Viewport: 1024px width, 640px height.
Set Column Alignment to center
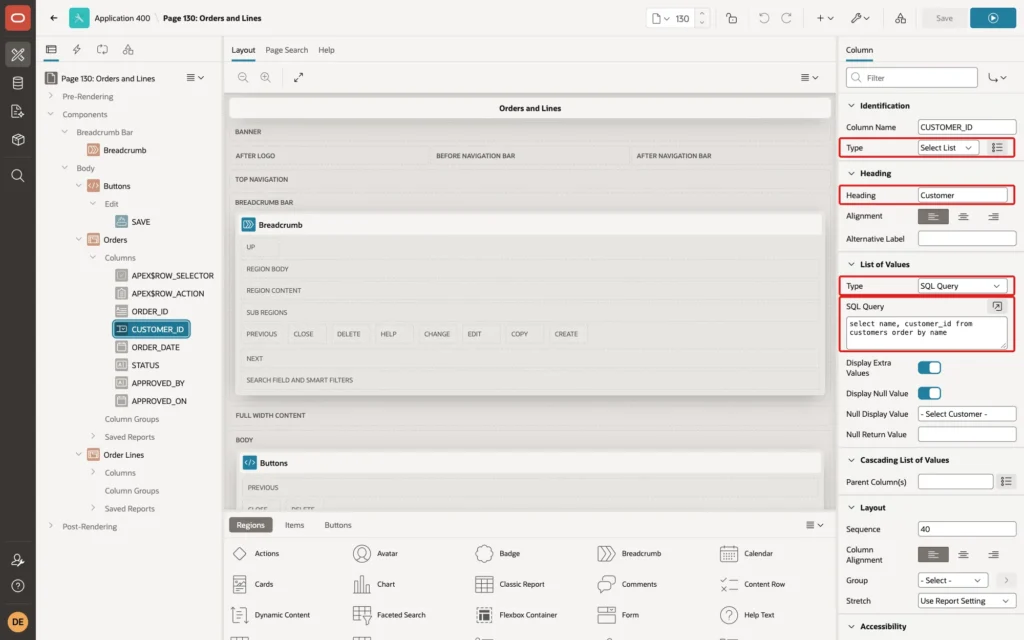coord(963,554)
